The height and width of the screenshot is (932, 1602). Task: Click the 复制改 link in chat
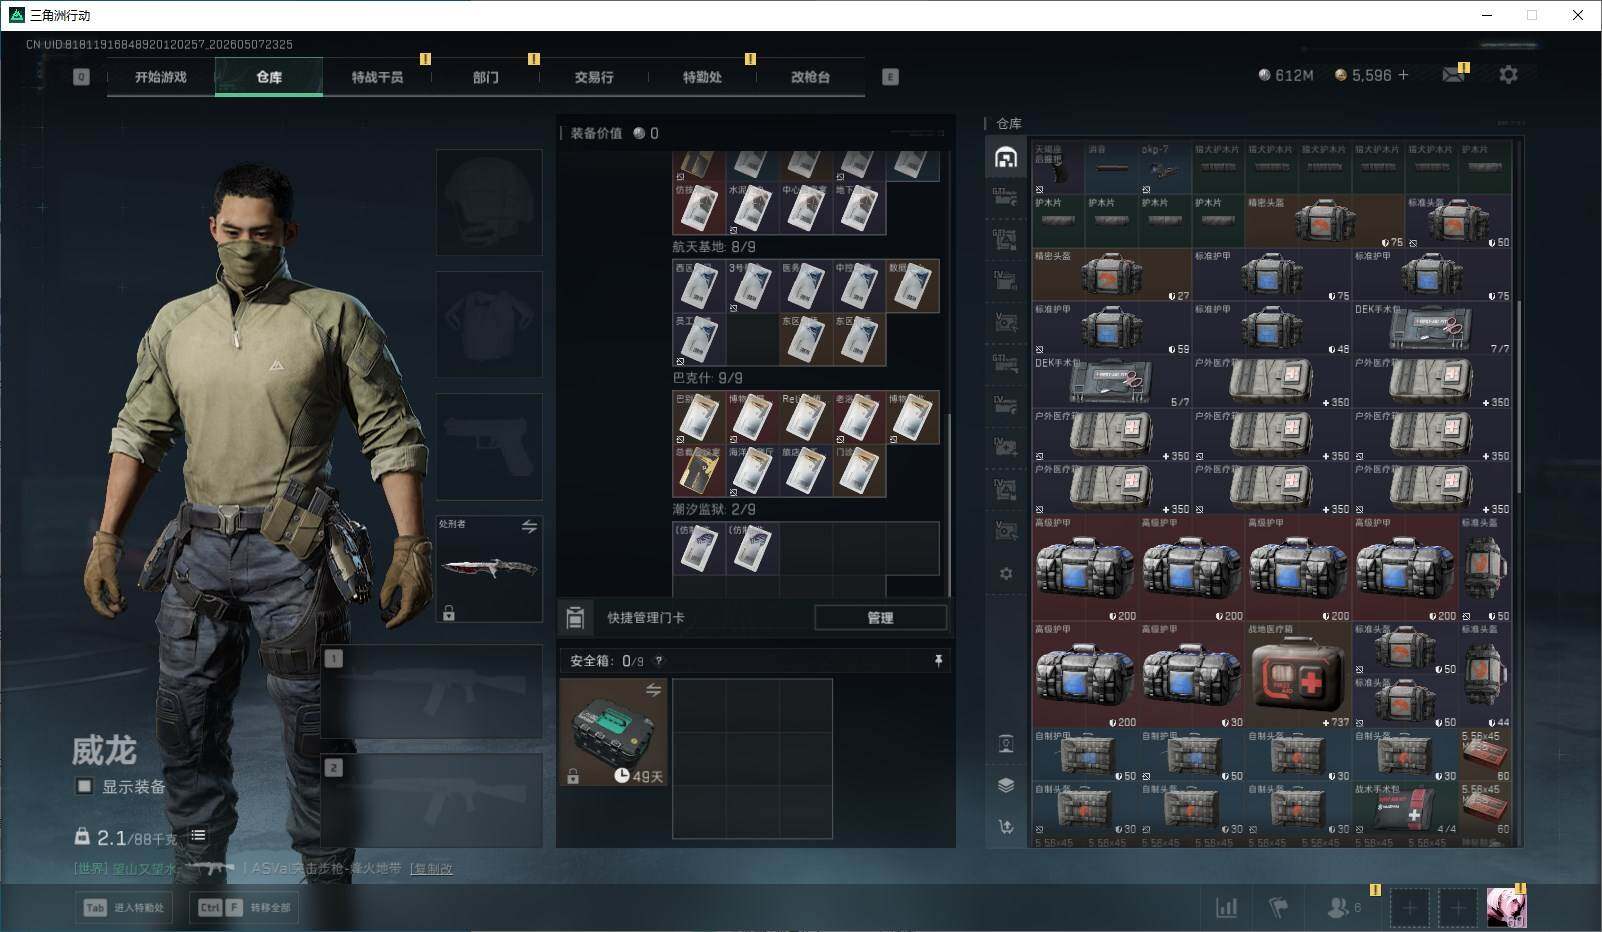[432, 869]
